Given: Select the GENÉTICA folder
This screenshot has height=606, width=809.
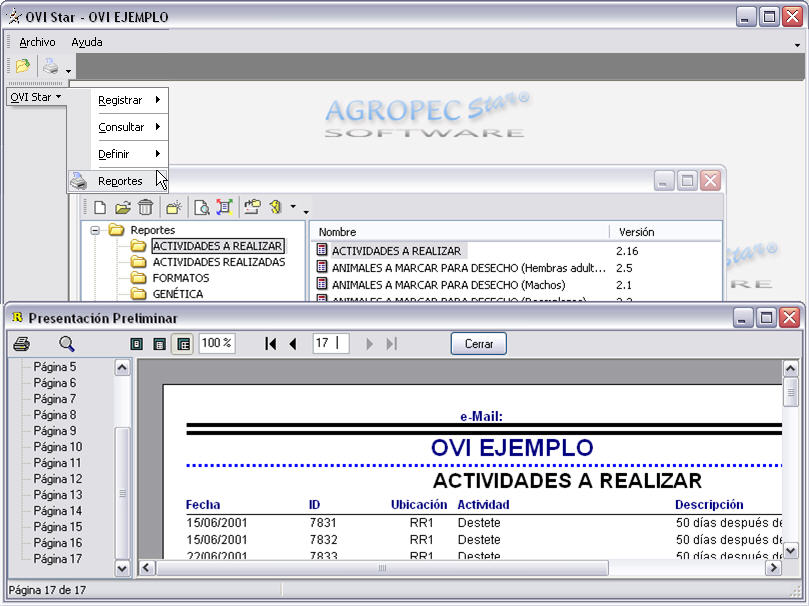Looking at the screenshot, I should tap(178, 294).
